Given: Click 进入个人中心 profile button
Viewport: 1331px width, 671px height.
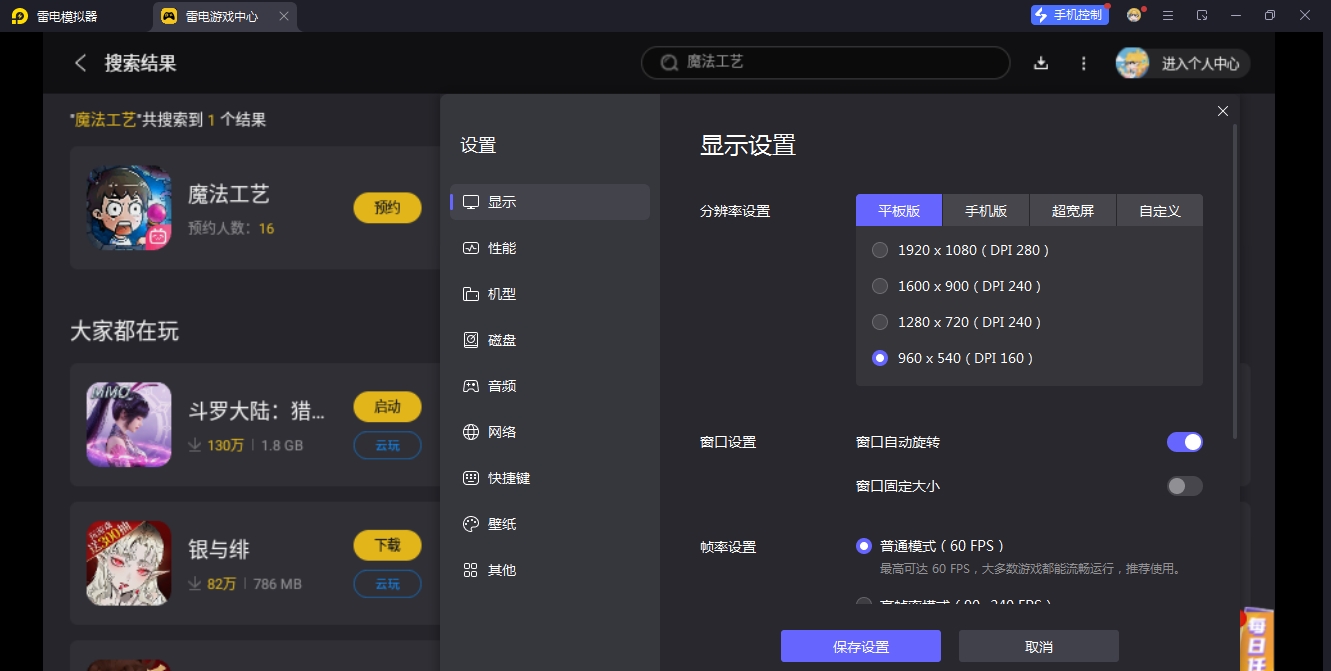Looking at the screenshot, I should 1183,63.
